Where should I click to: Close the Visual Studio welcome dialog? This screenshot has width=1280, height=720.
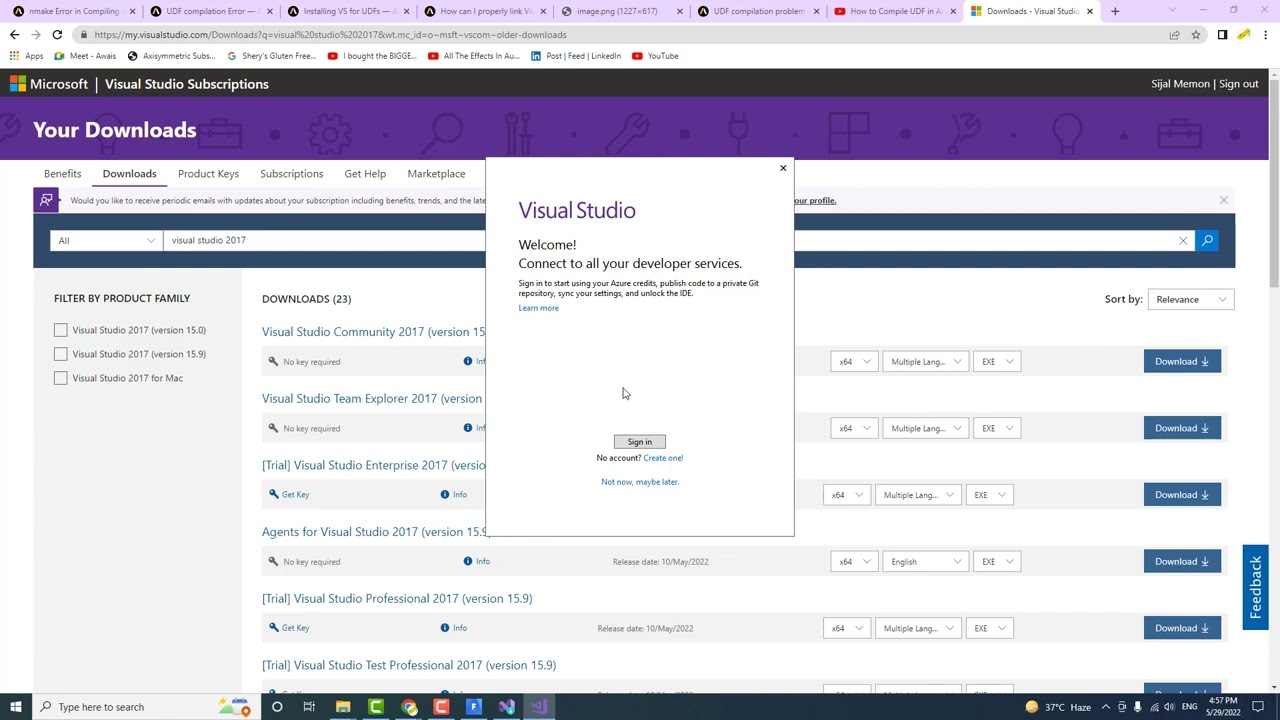click(783, 168)
